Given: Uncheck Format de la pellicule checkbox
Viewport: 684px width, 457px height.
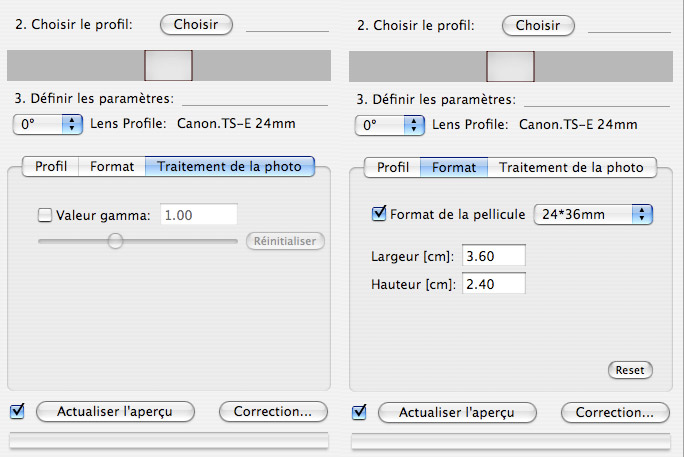Looking at the screenshot, I should pyautogui.click(x=379, y=213).
